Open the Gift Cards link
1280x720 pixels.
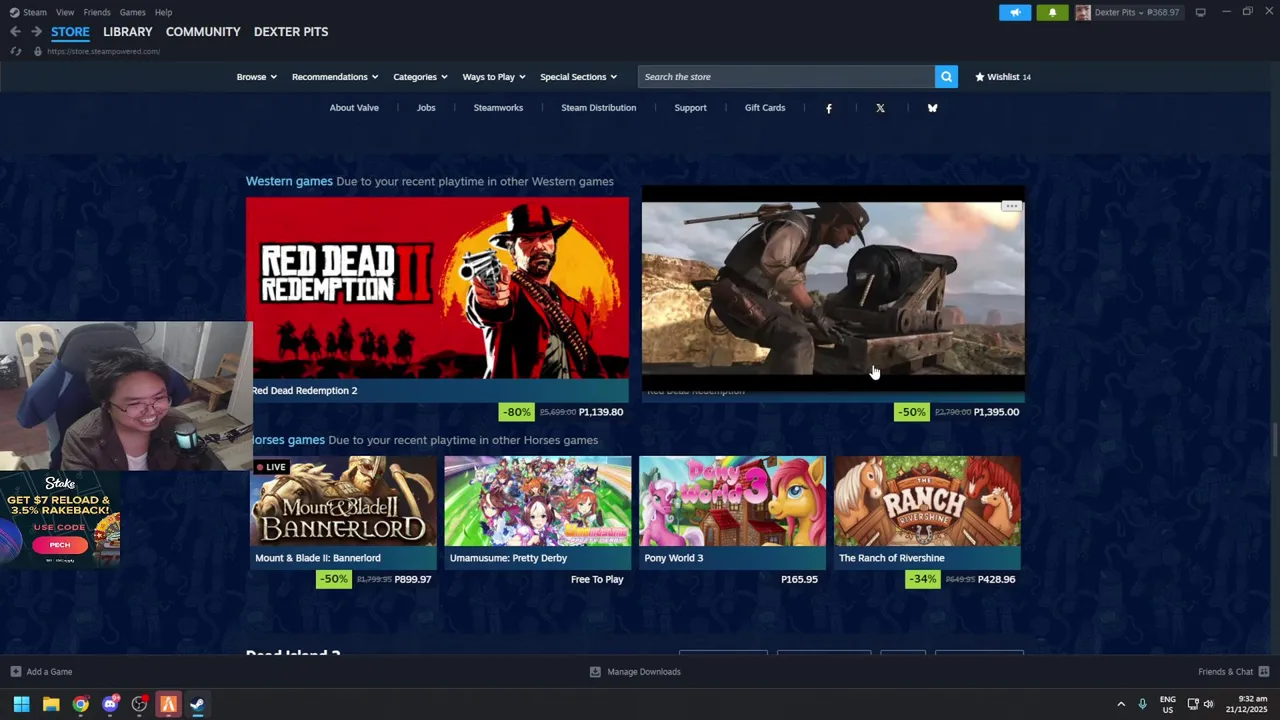tap(765, 108)
